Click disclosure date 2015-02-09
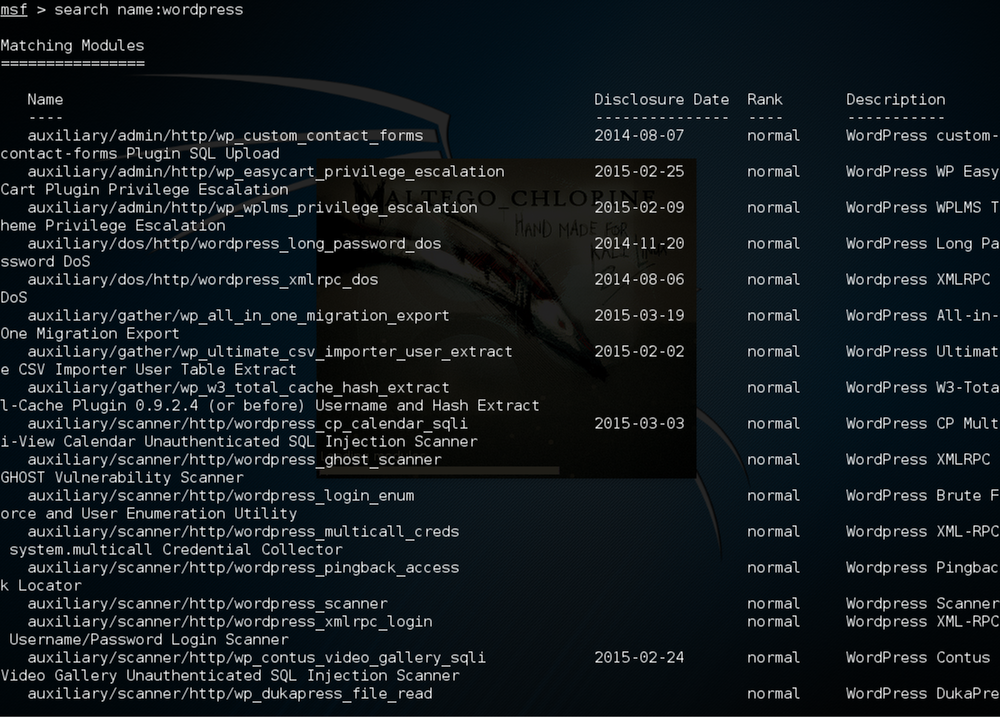Screen dimensions: 1000x717 point(639,208)
